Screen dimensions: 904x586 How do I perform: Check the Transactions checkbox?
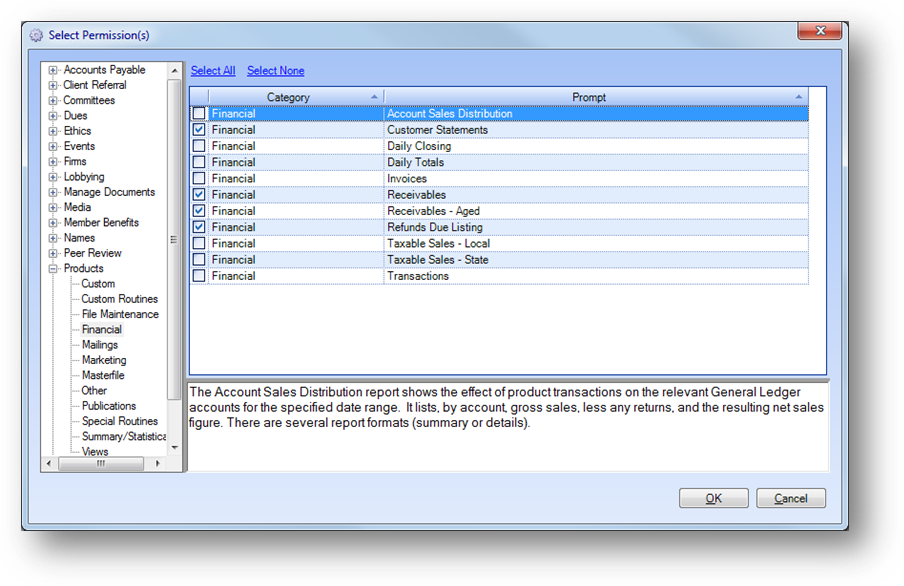click(199, 276)
